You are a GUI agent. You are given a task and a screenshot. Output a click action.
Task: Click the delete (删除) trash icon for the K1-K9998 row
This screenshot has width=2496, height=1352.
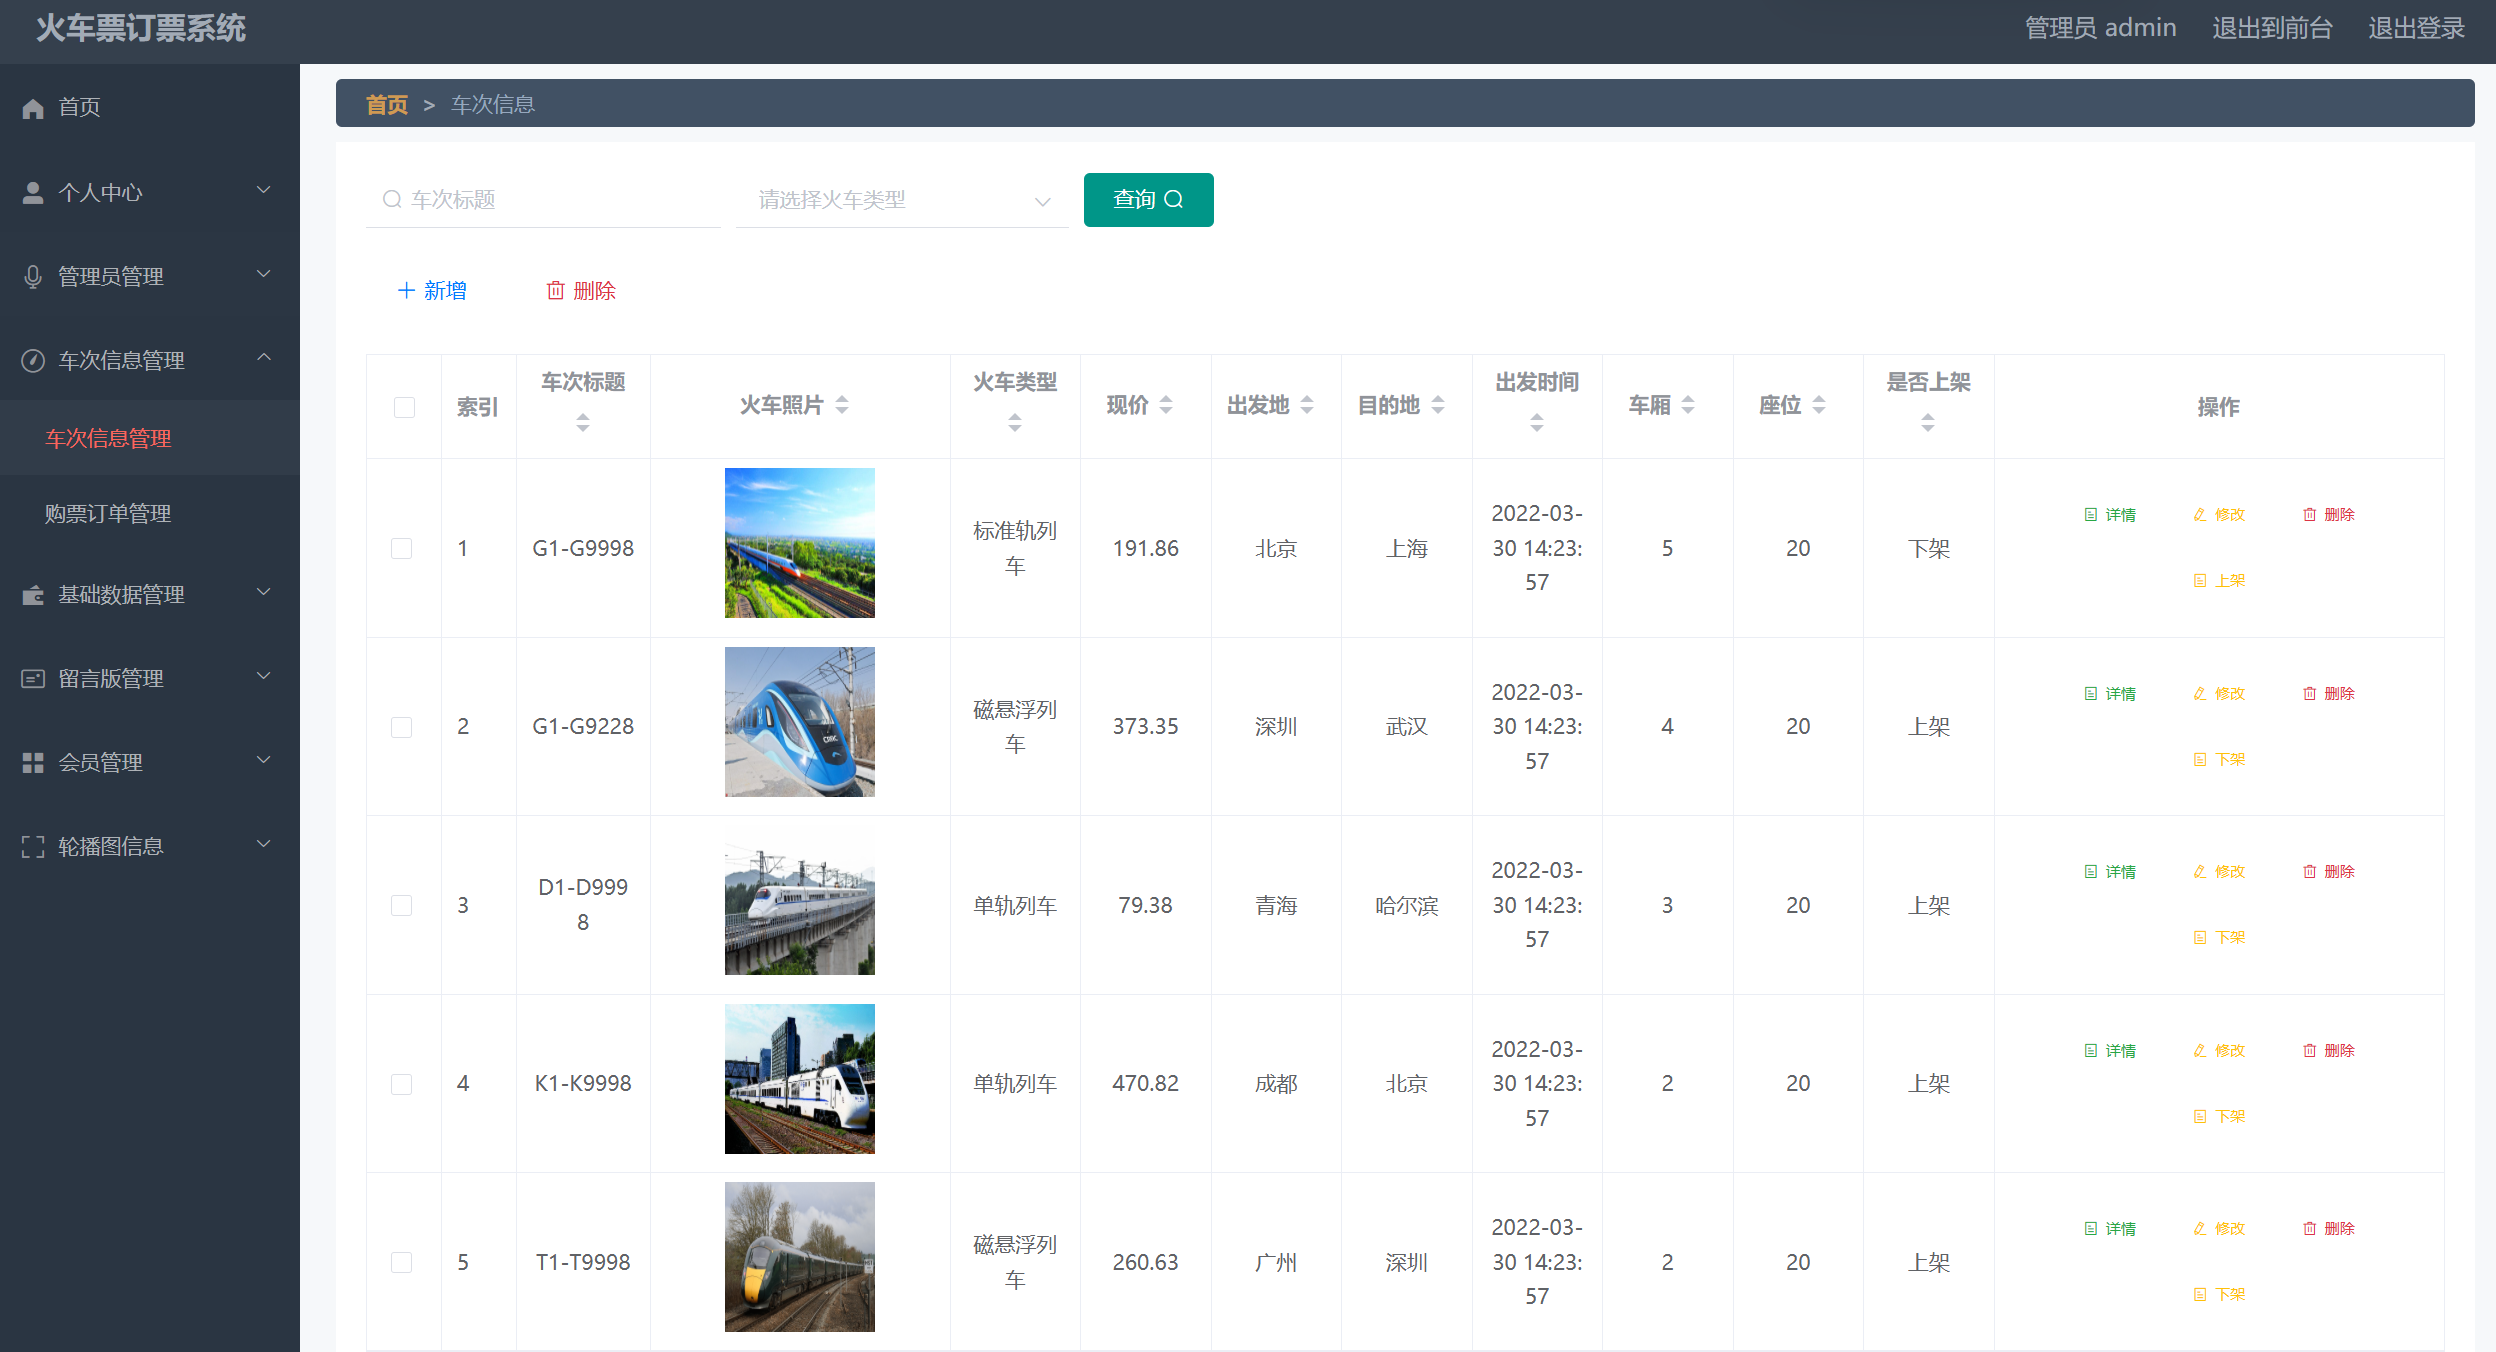pos(2309,1051)
